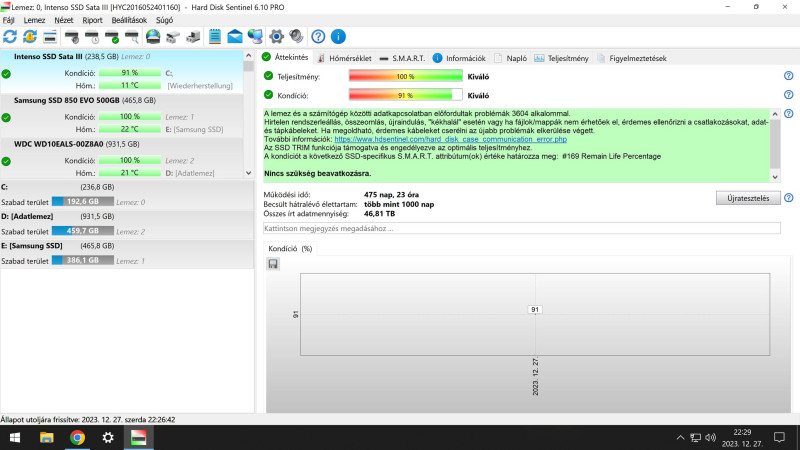800x450 pixels.
Task: Select the Áttekintés tab
Action: (285, 57)
